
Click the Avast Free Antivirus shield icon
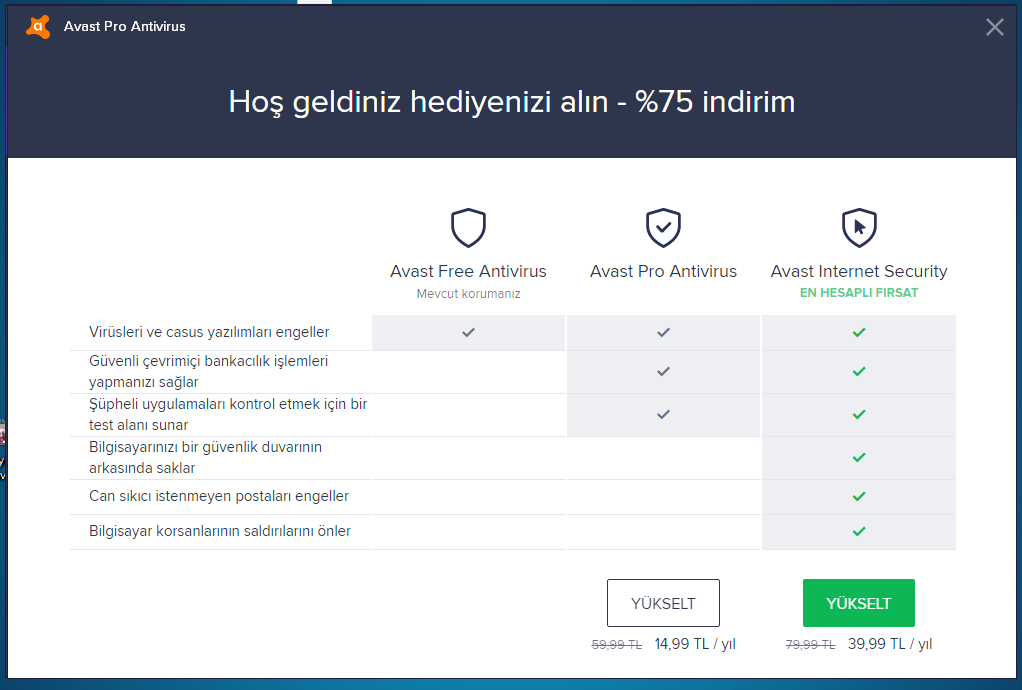point(468,228)
